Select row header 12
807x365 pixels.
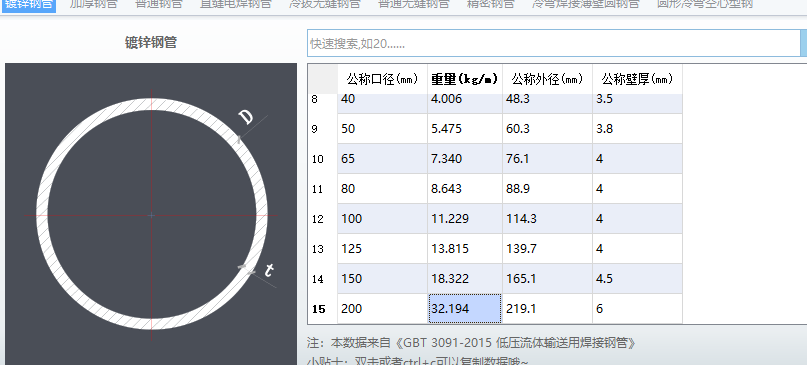323,219
